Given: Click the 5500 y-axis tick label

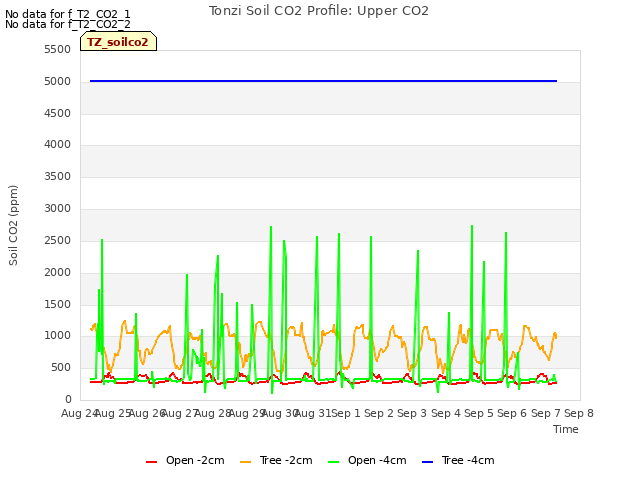Looking at the screenshot, I should click(x=58, y=49).
